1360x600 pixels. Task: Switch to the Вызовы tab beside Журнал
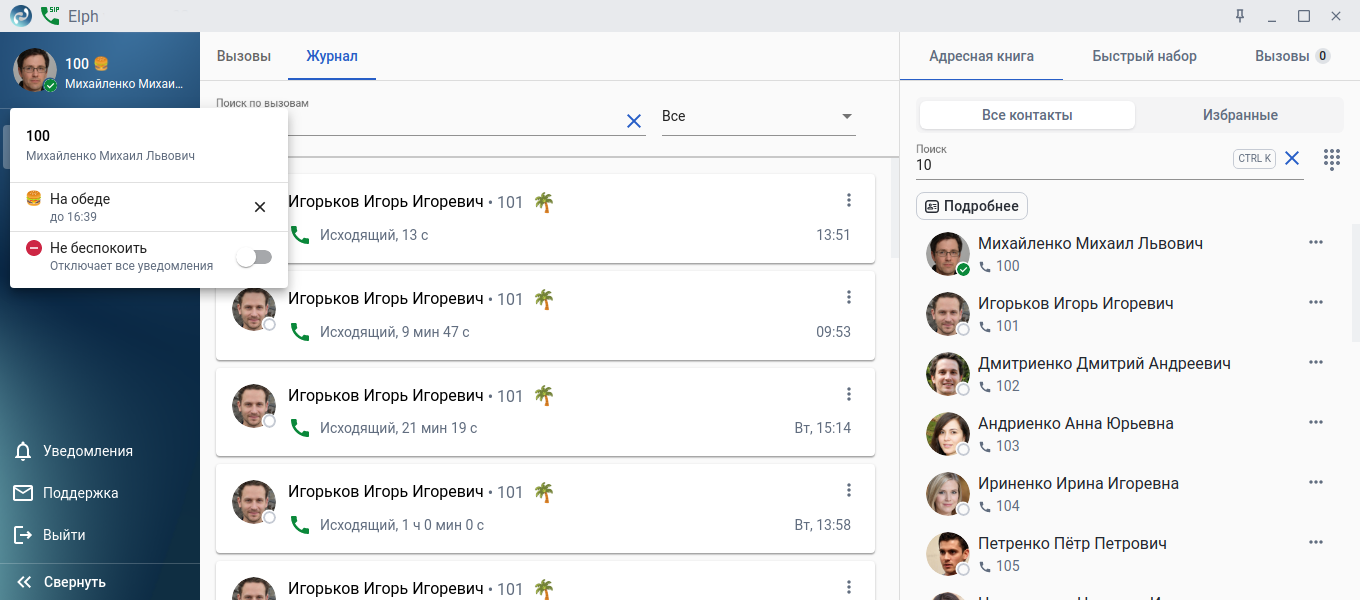tap(244, 56)
